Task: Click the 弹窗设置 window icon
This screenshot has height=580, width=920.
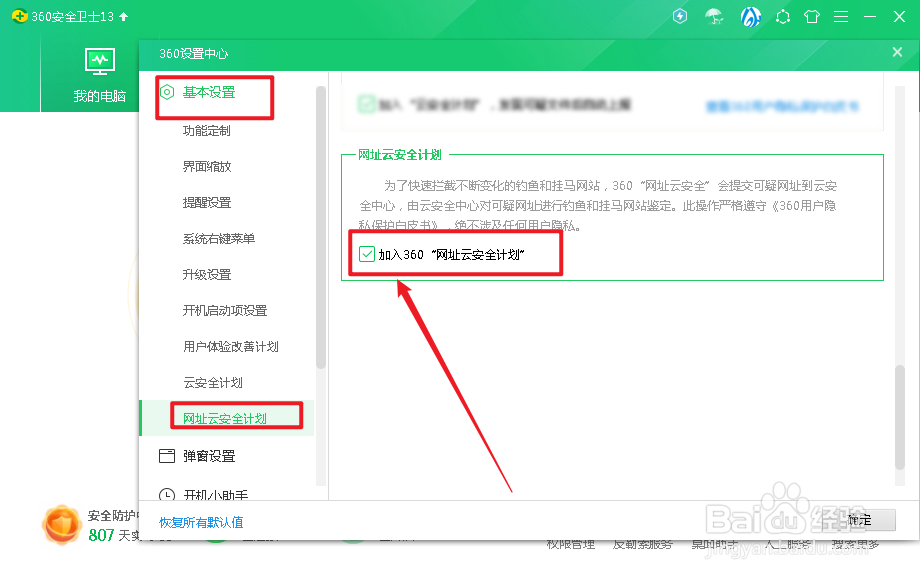Action: 167,456
